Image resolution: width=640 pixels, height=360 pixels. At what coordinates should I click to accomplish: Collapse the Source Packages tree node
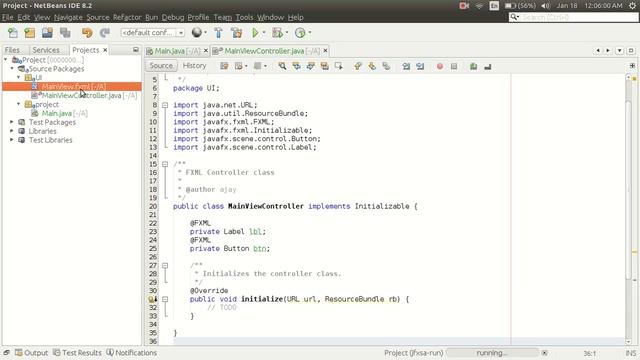tap(12, 69)
